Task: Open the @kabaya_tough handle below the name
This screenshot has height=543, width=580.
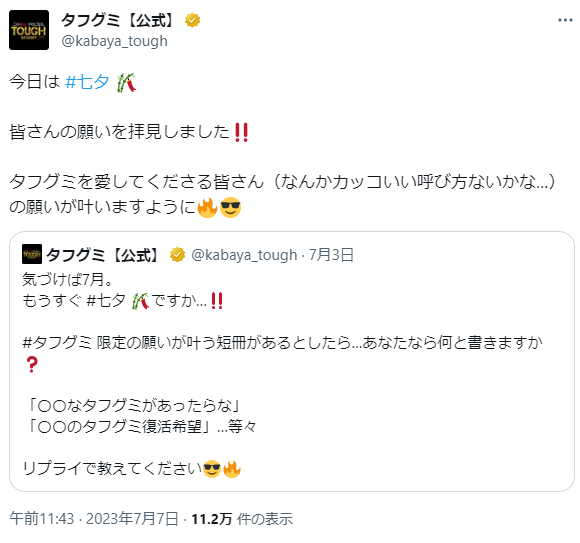Action: point(114,41)
